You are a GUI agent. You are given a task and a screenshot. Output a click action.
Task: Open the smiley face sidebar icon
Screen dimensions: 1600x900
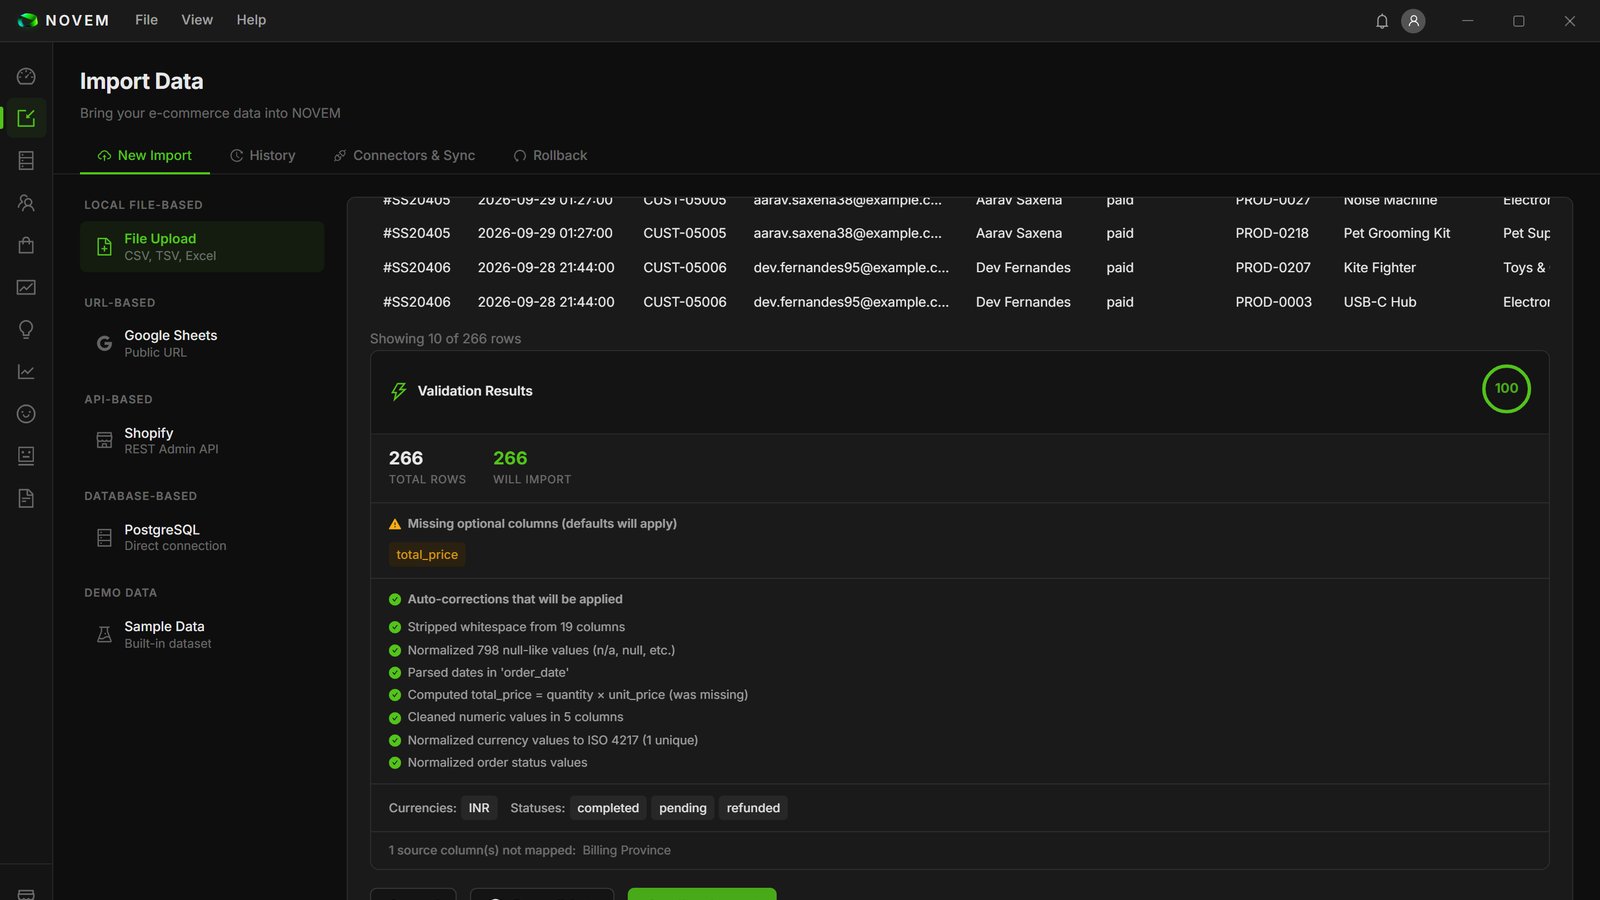(26, 414)
